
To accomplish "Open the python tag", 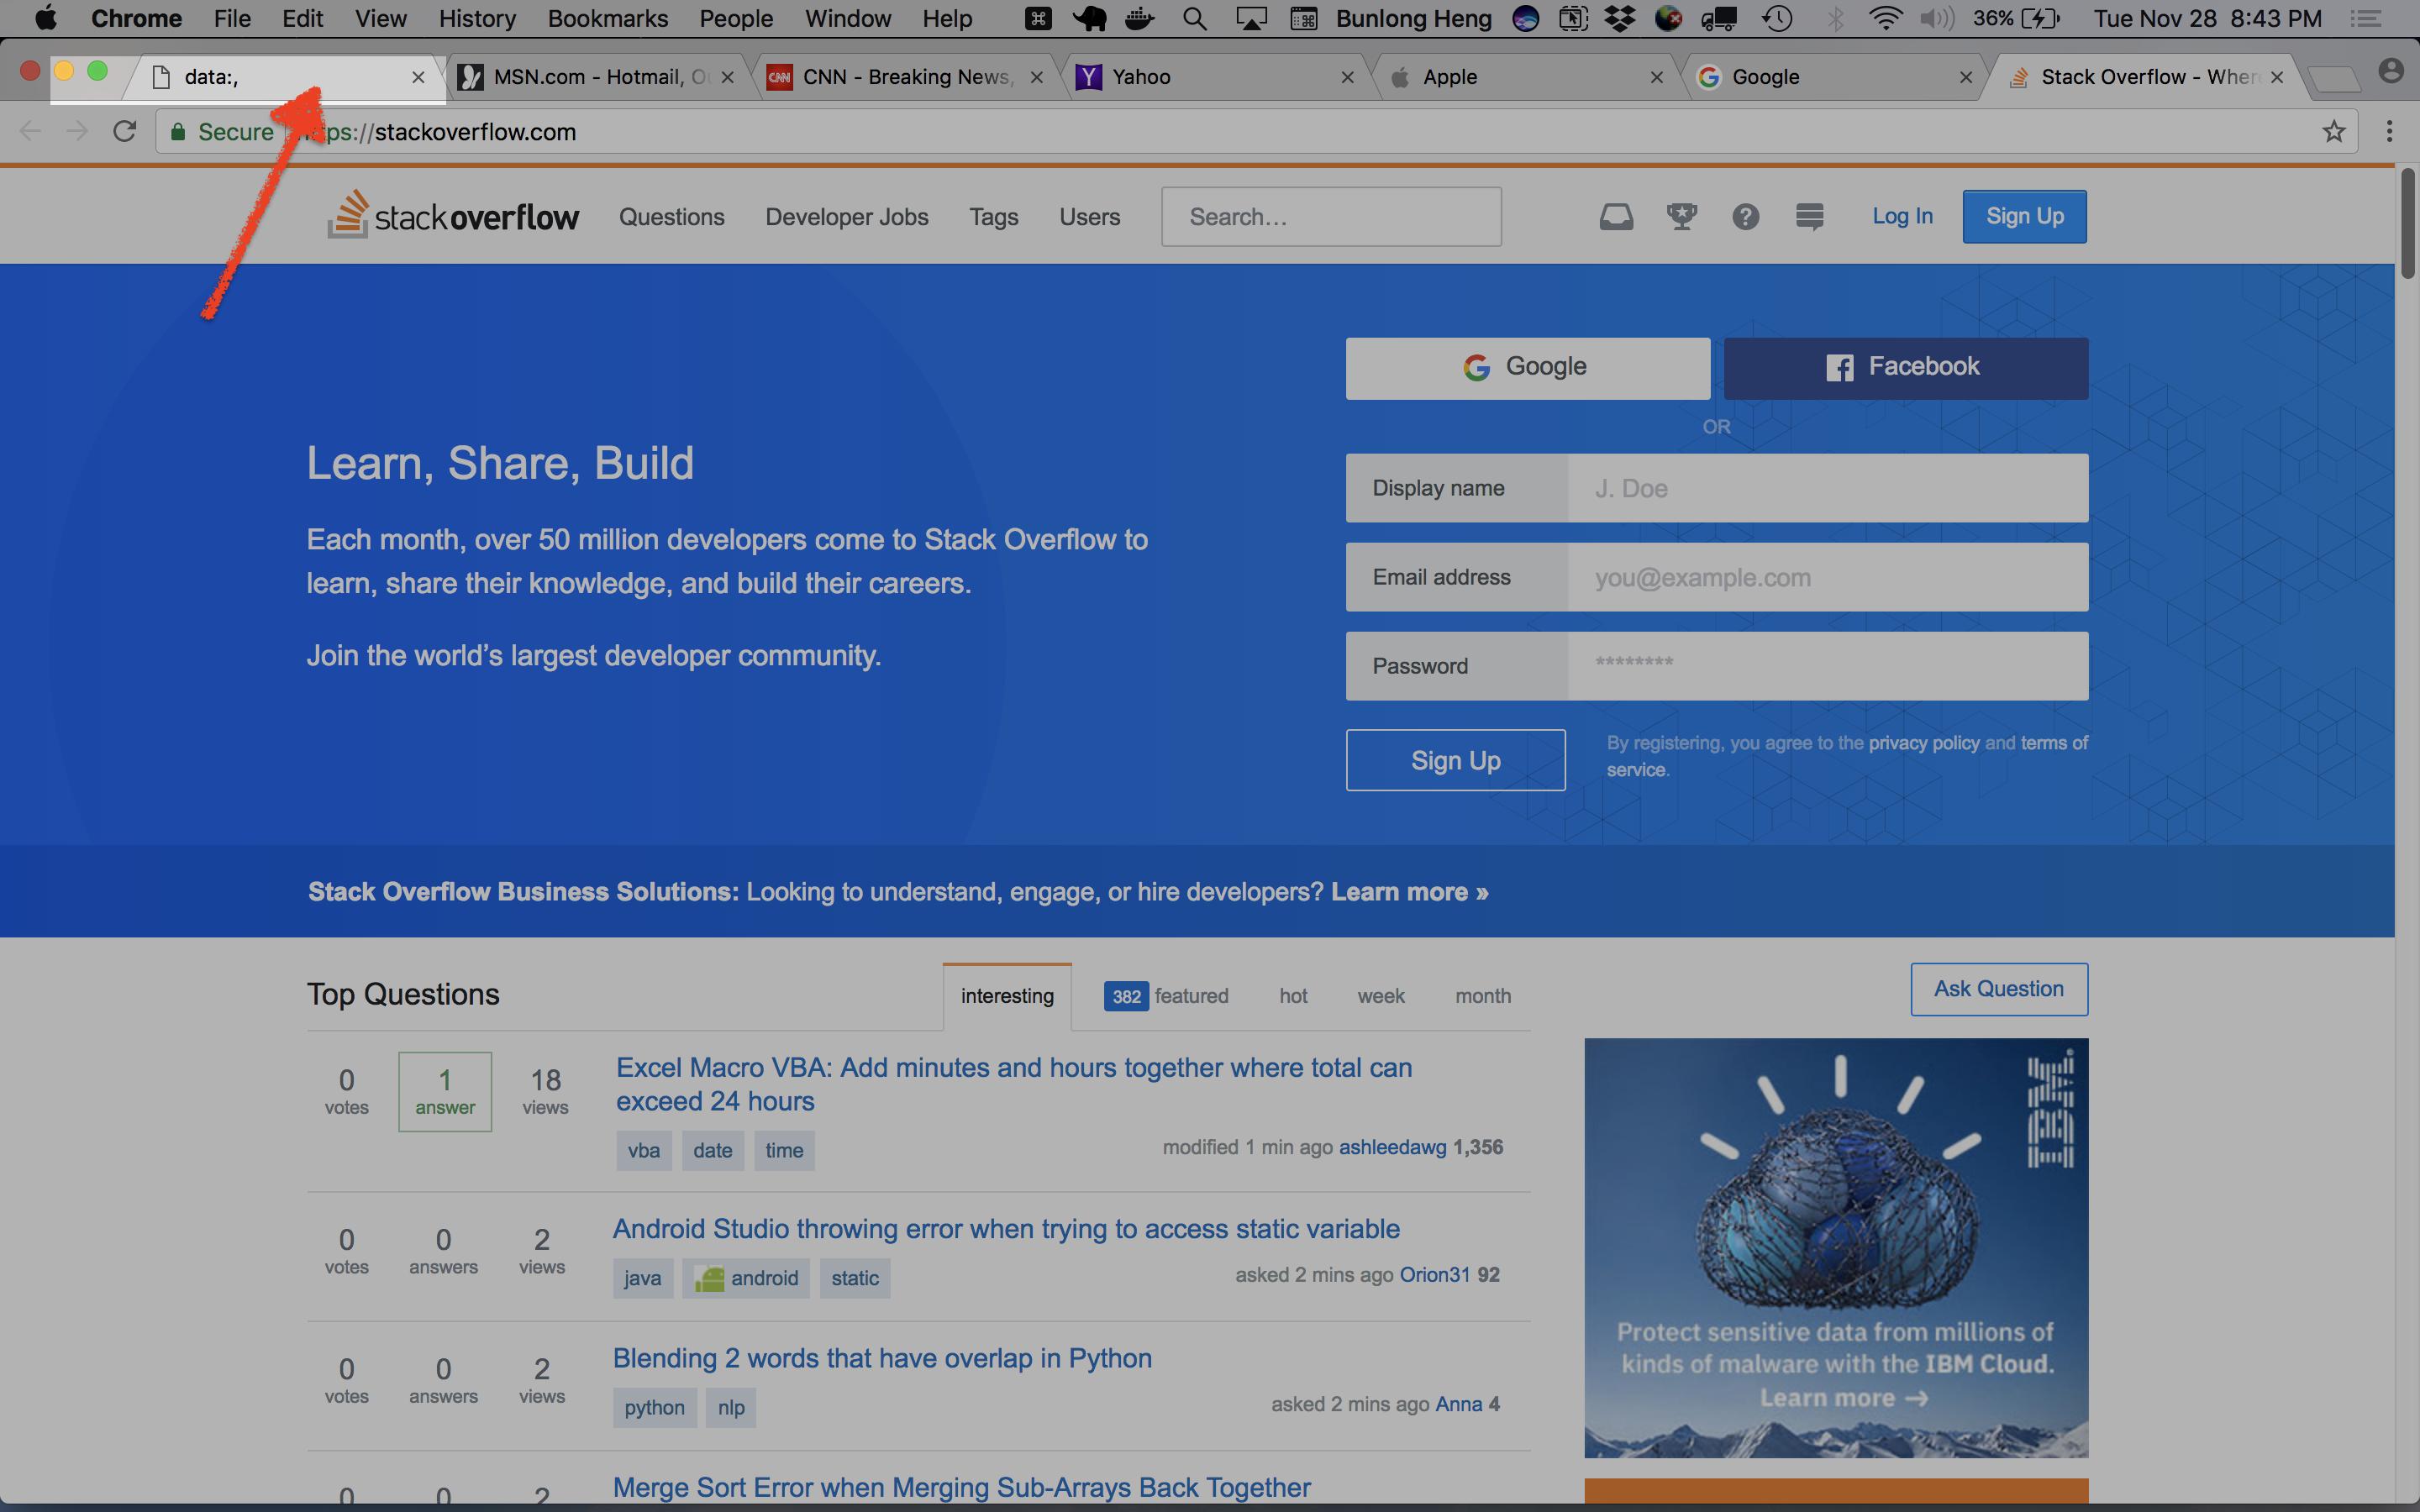I will [x=654, y=1407].
